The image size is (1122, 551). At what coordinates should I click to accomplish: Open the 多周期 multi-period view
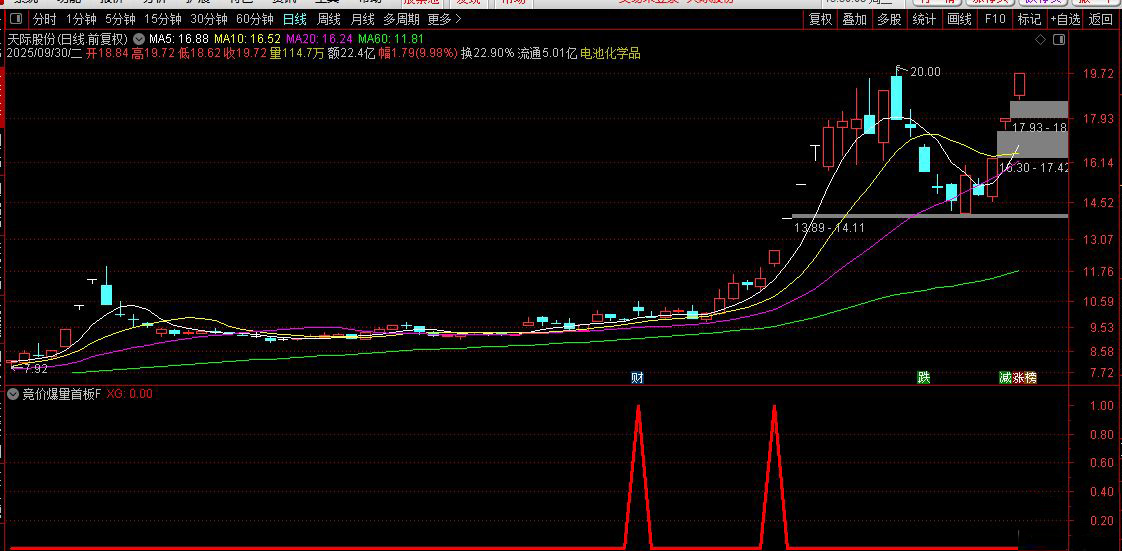coord(401,19)
